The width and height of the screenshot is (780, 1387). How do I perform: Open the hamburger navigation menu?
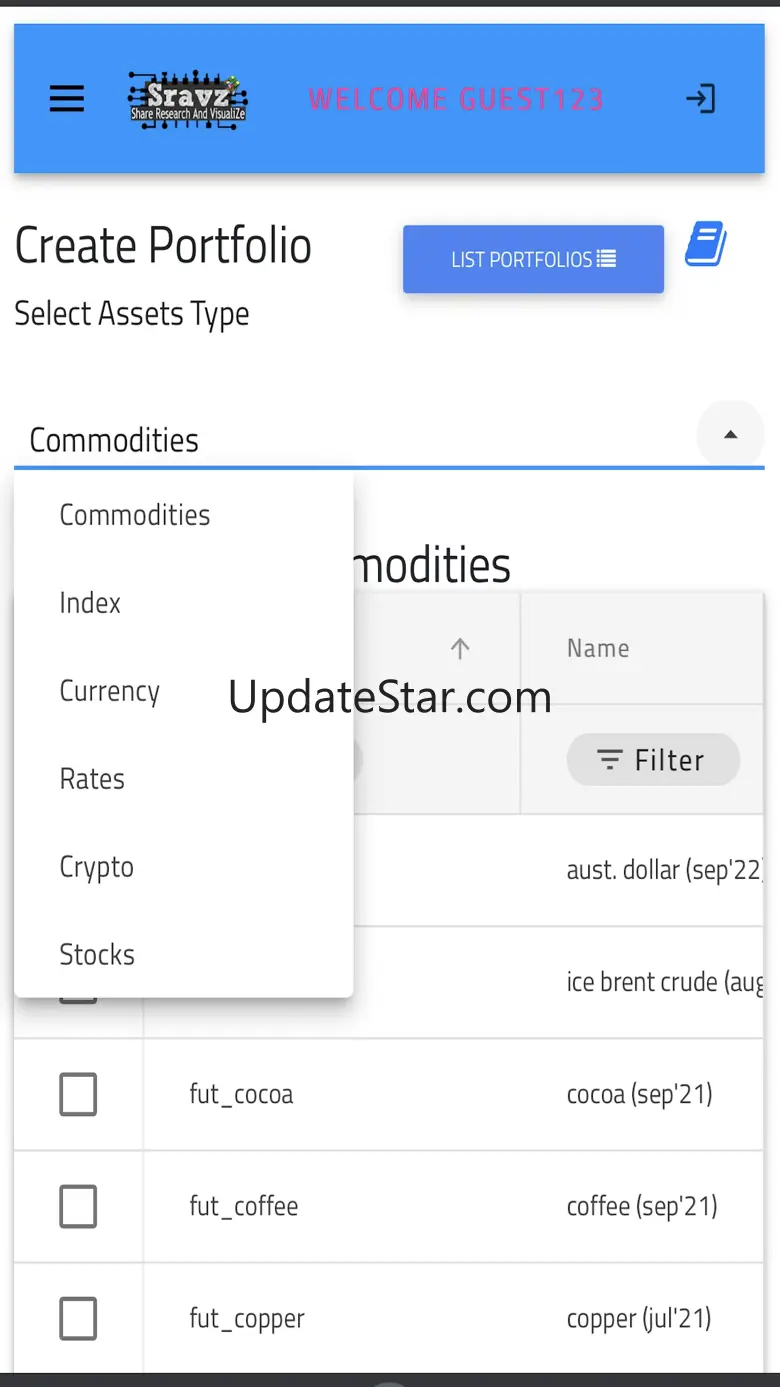coord(67,99)
